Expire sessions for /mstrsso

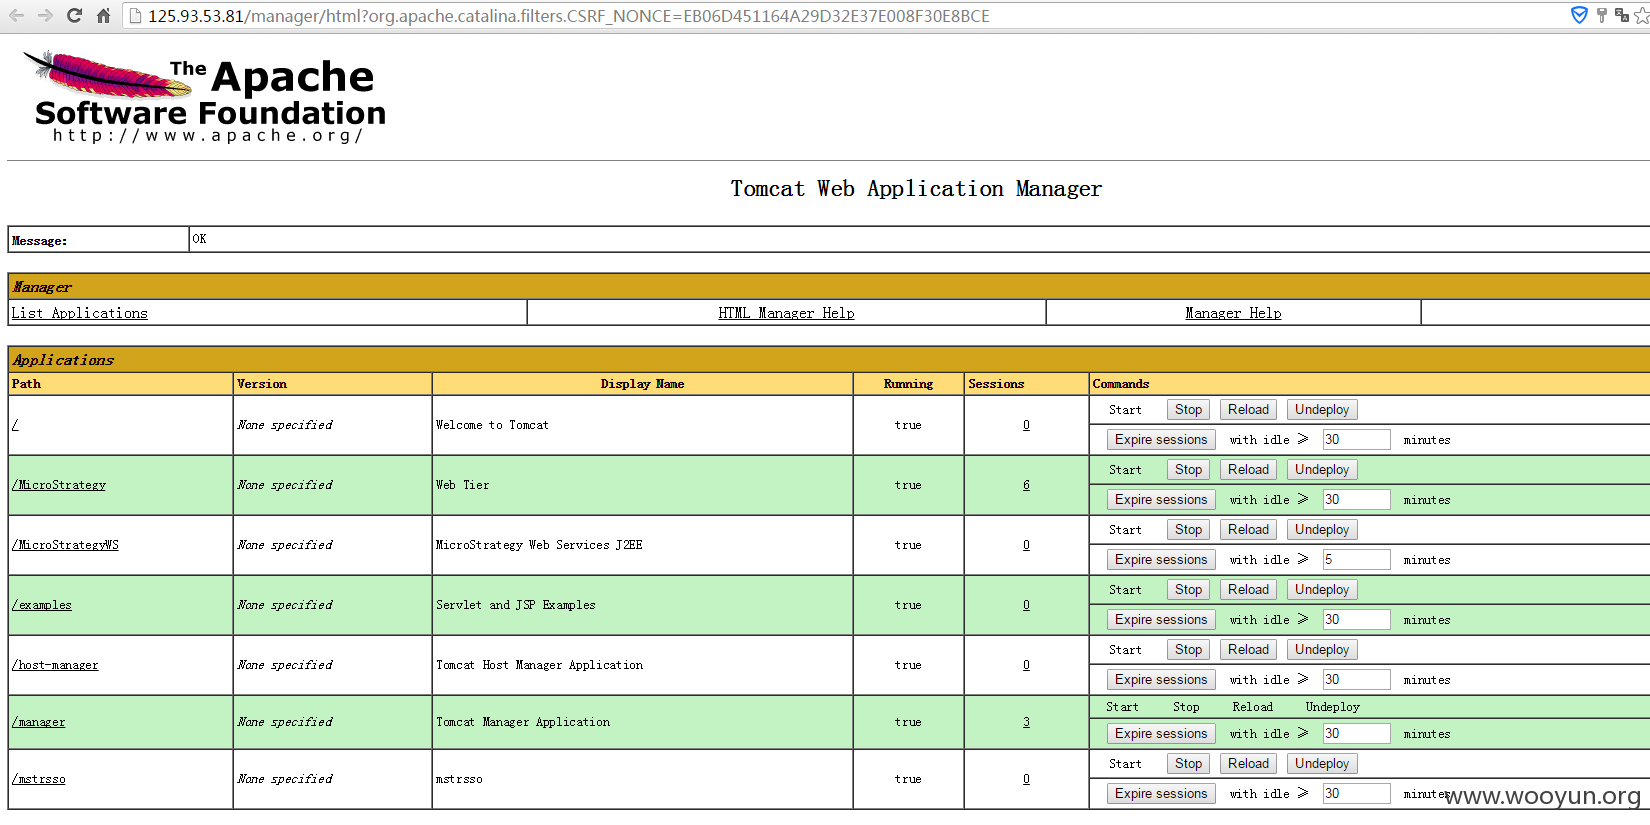tap(1161, 794)
